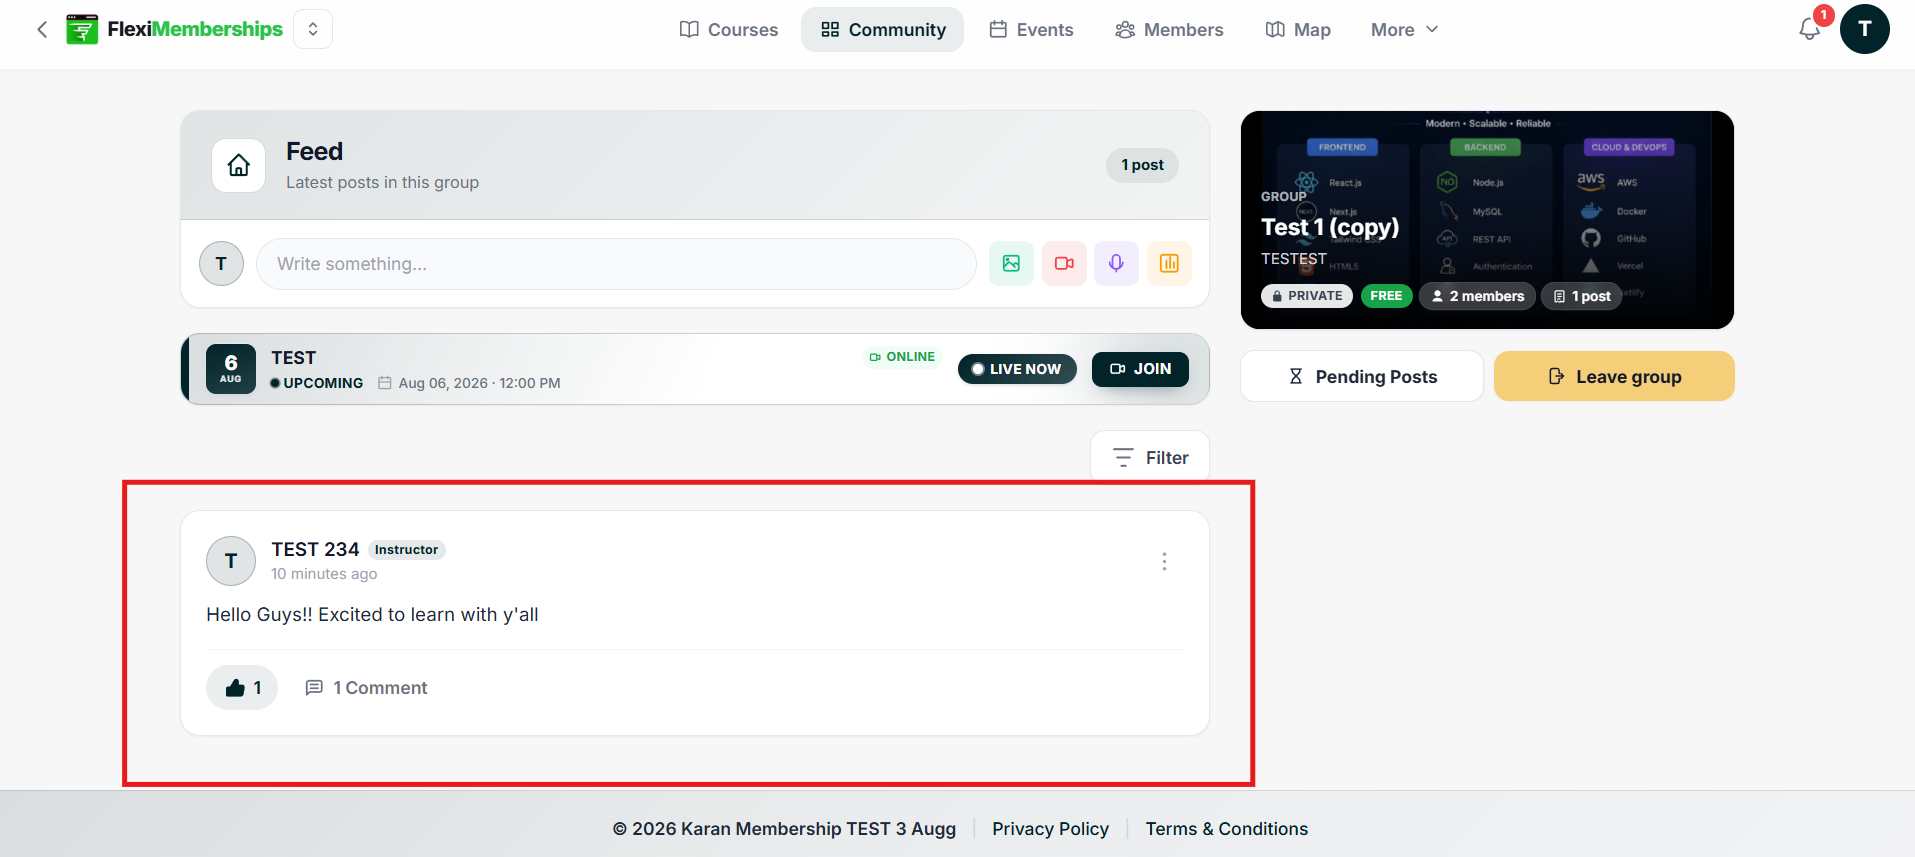The width and height of the screenshot is (1915, 857).
Task: Click the UPCOMING status label
Action: tap(317, 383)
